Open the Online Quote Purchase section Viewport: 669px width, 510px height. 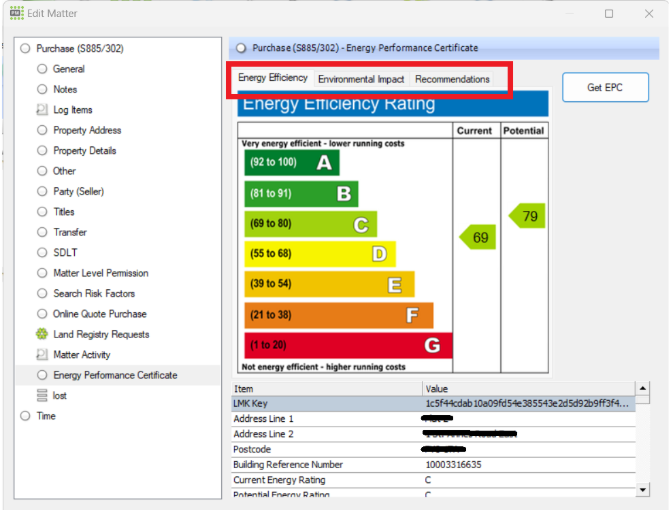[100, 314]
